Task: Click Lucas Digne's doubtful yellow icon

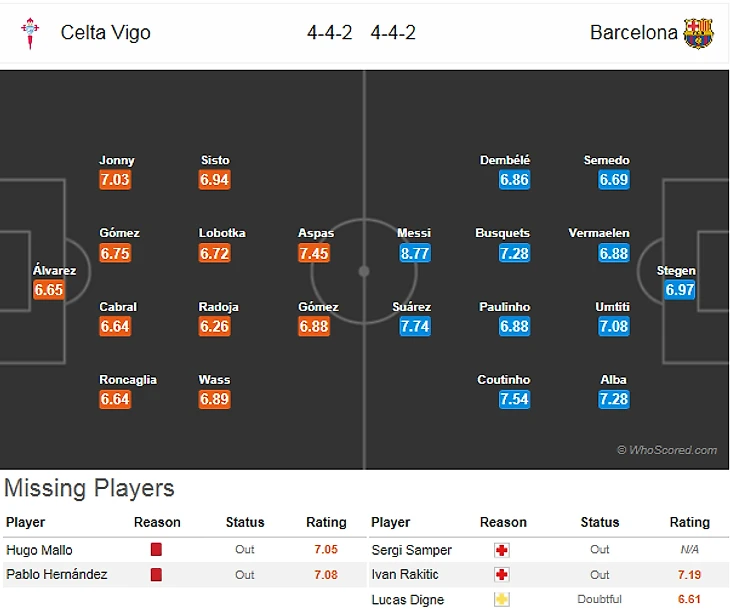Action: (502, 600)
